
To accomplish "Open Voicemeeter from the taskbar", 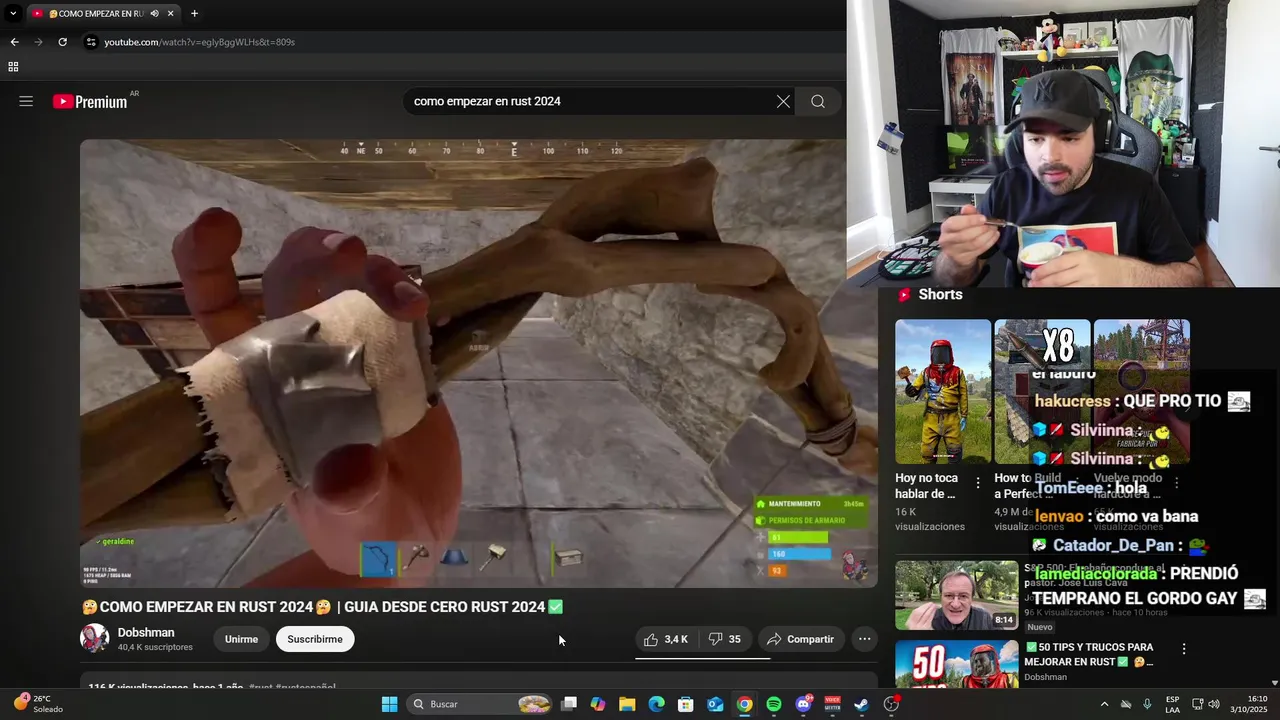I will tap(832, 704).
